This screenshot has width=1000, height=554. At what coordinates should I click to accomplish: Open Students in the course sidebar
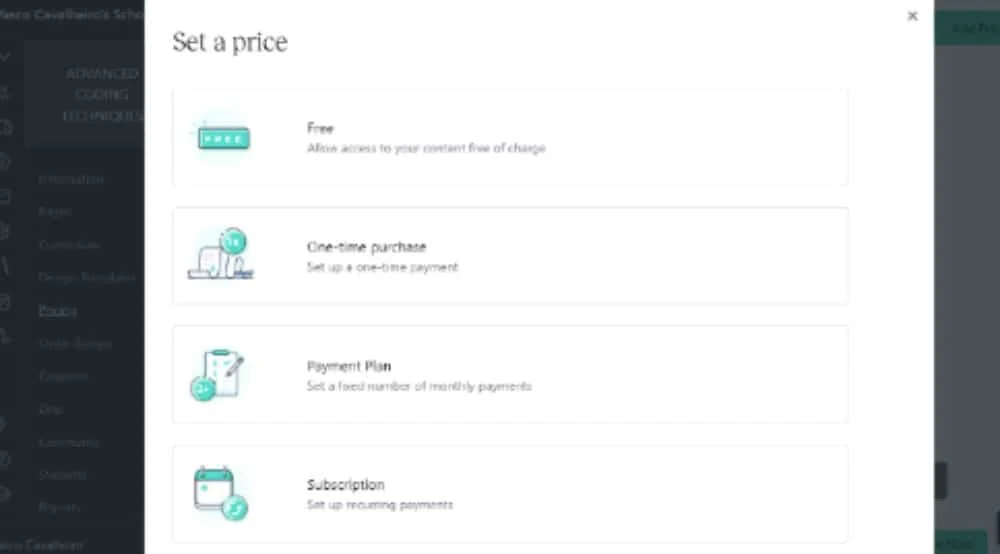(62, 474)
